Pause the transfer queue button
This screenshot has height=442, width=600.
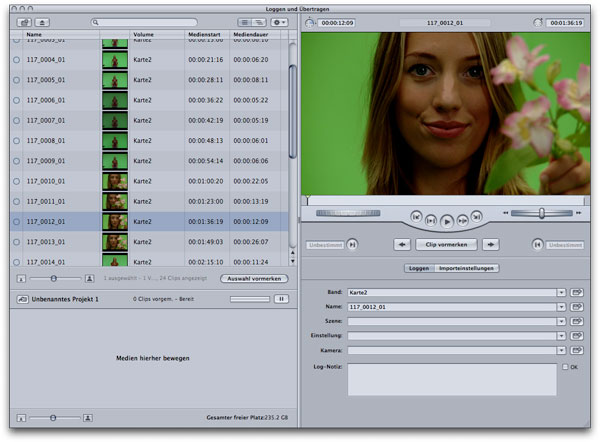pyautogui.click(x=281, y=299)
